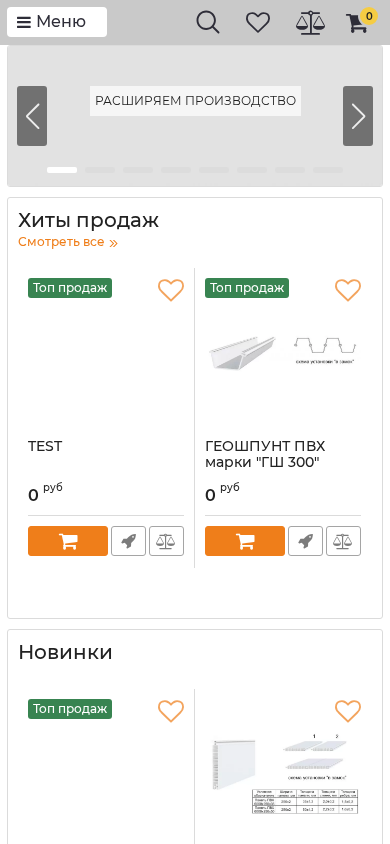This screenshot has height=844, width=390.
Task: Show next slide with right arrow
Action: (x=358, y=116)
